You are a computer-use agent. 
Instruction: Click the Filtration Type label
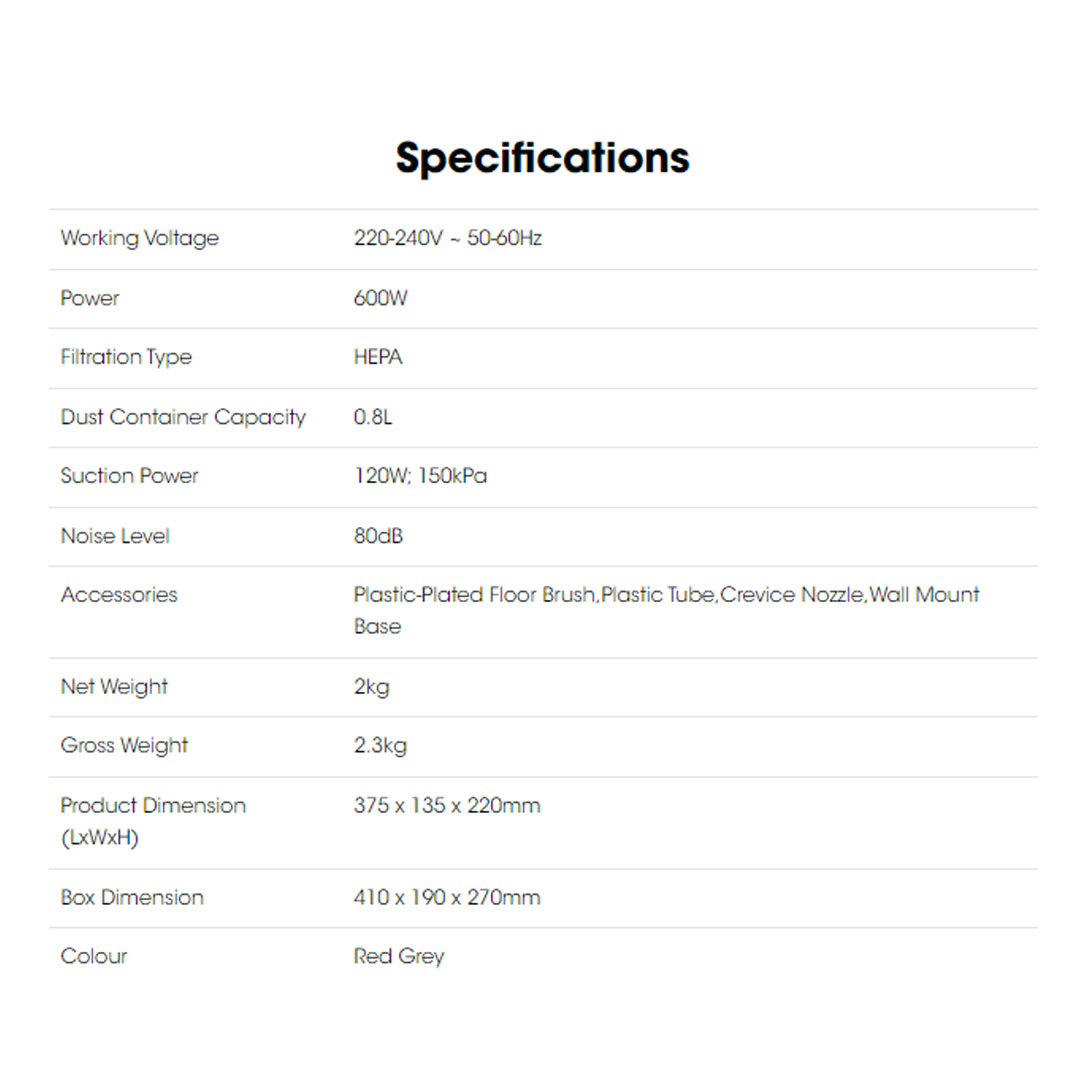pyautogui.click(x=126, y=357)
